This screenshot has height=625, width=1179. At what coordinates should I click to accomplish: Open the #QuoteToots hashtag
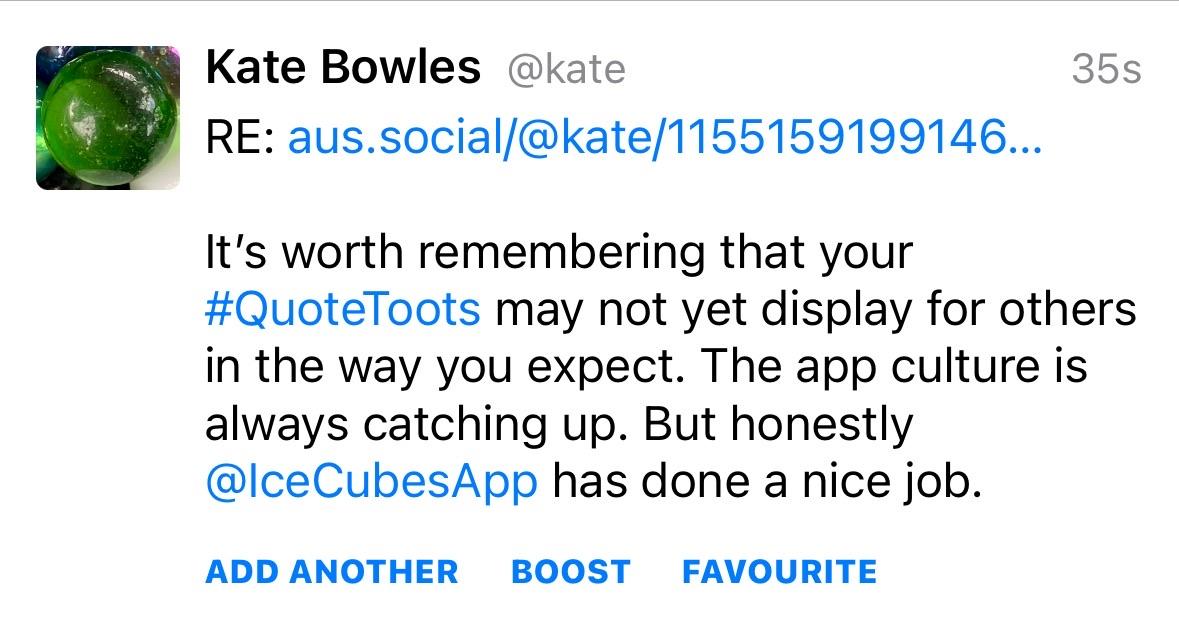click(x=343, y=309)
